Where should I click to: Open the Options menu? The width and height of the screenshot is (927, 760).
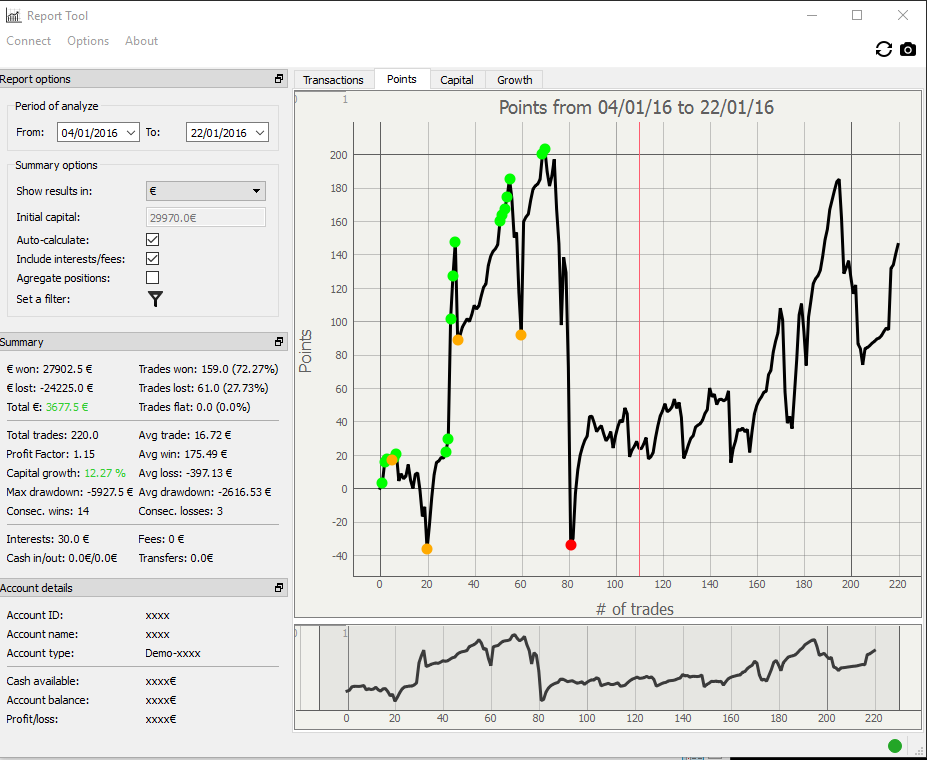point(88,41)
